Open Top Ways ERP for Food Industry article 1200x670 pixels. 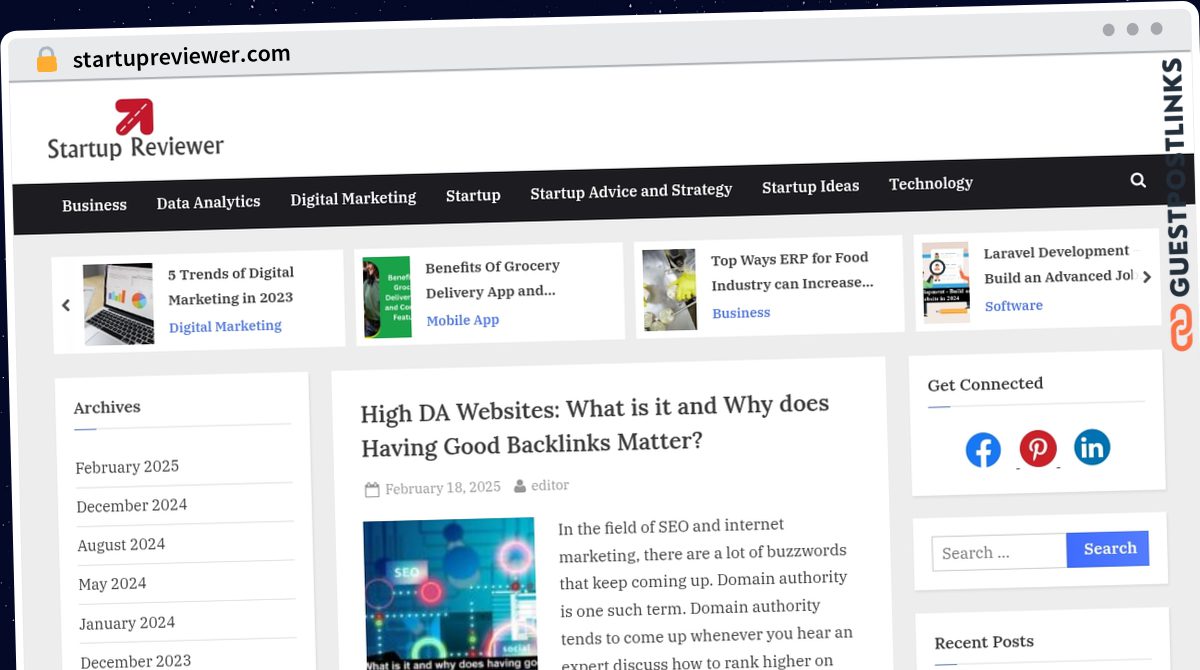(x=792, y=271)
